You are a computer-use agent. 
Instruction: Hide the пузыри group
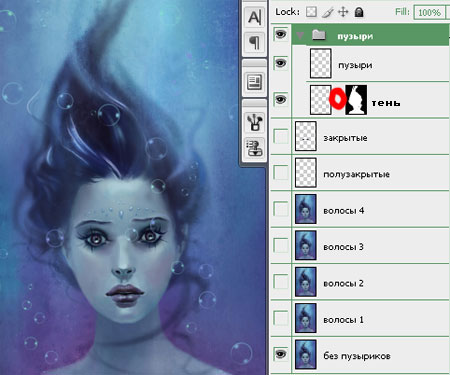point(281,34)
